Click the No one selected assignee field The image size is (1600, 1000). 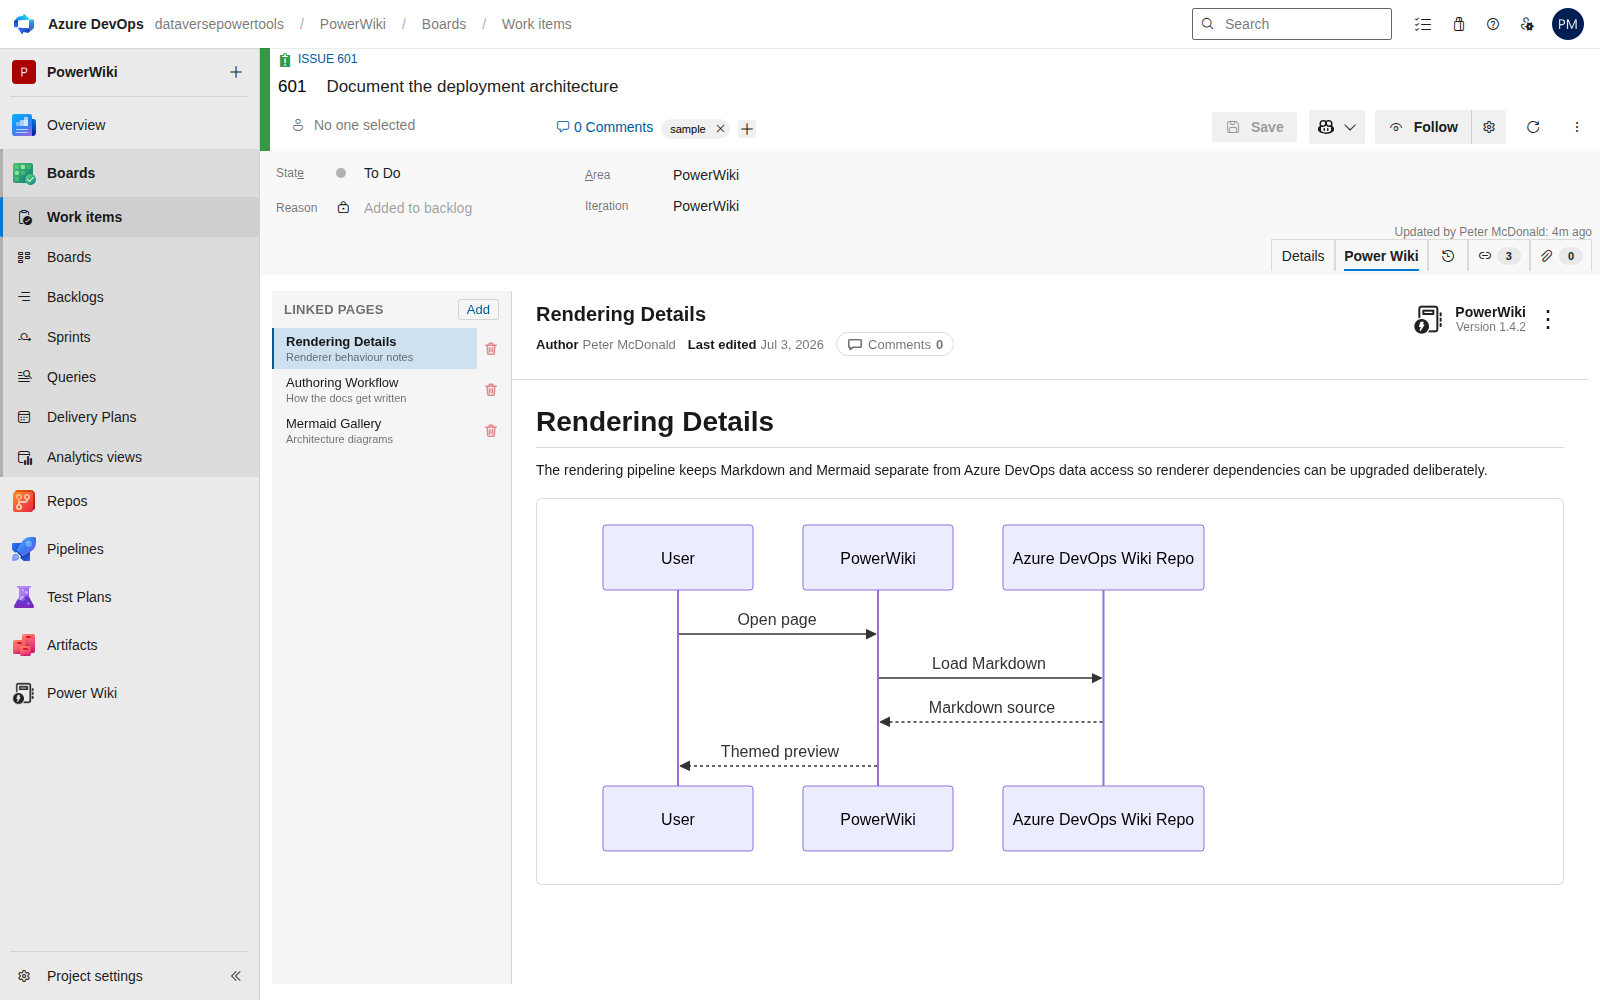[x=353, y=125]
